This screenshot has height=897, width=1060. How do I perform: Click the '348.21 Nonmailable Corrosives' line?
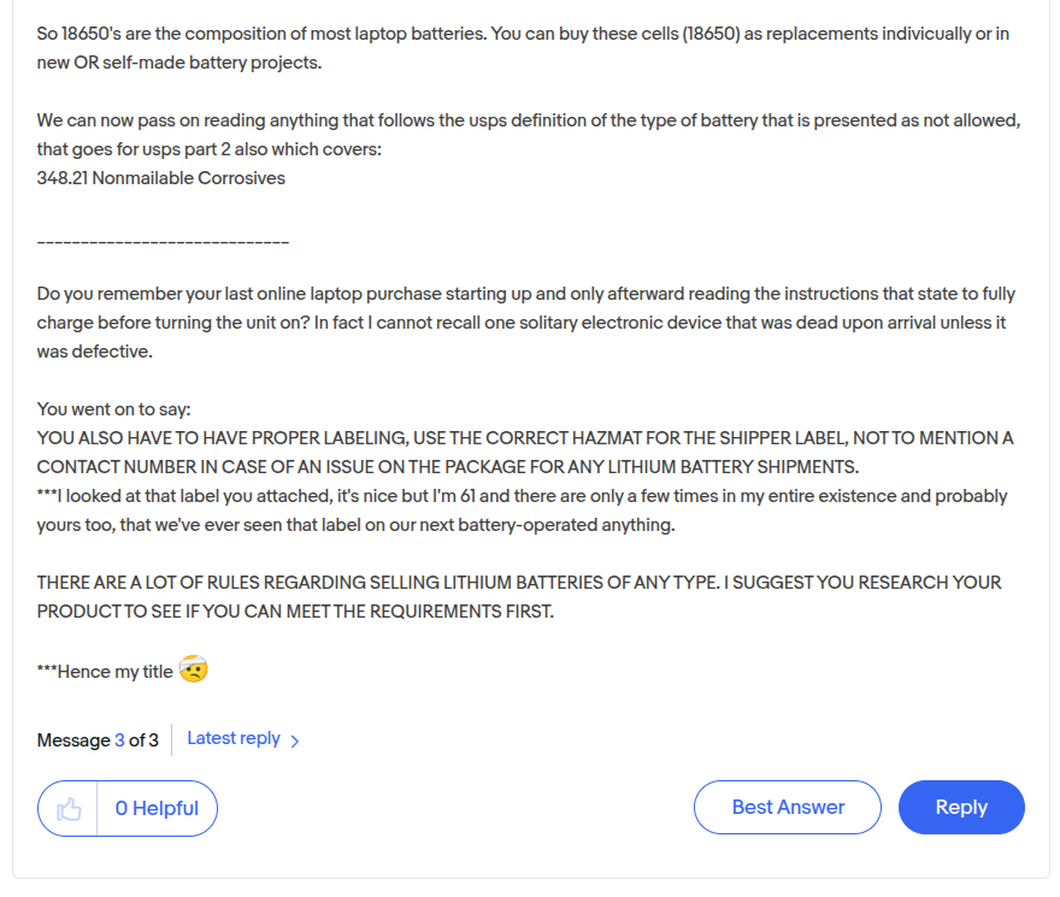pyautogui.click(x=161, y=178)
